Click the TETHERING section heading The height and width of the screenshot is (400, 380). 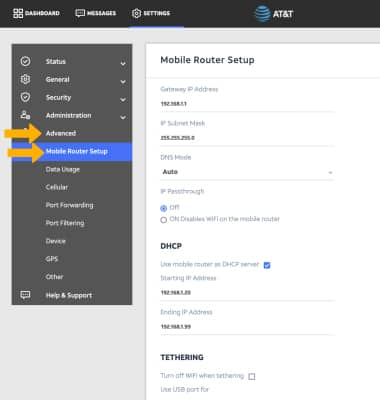[x=182, y=357]
